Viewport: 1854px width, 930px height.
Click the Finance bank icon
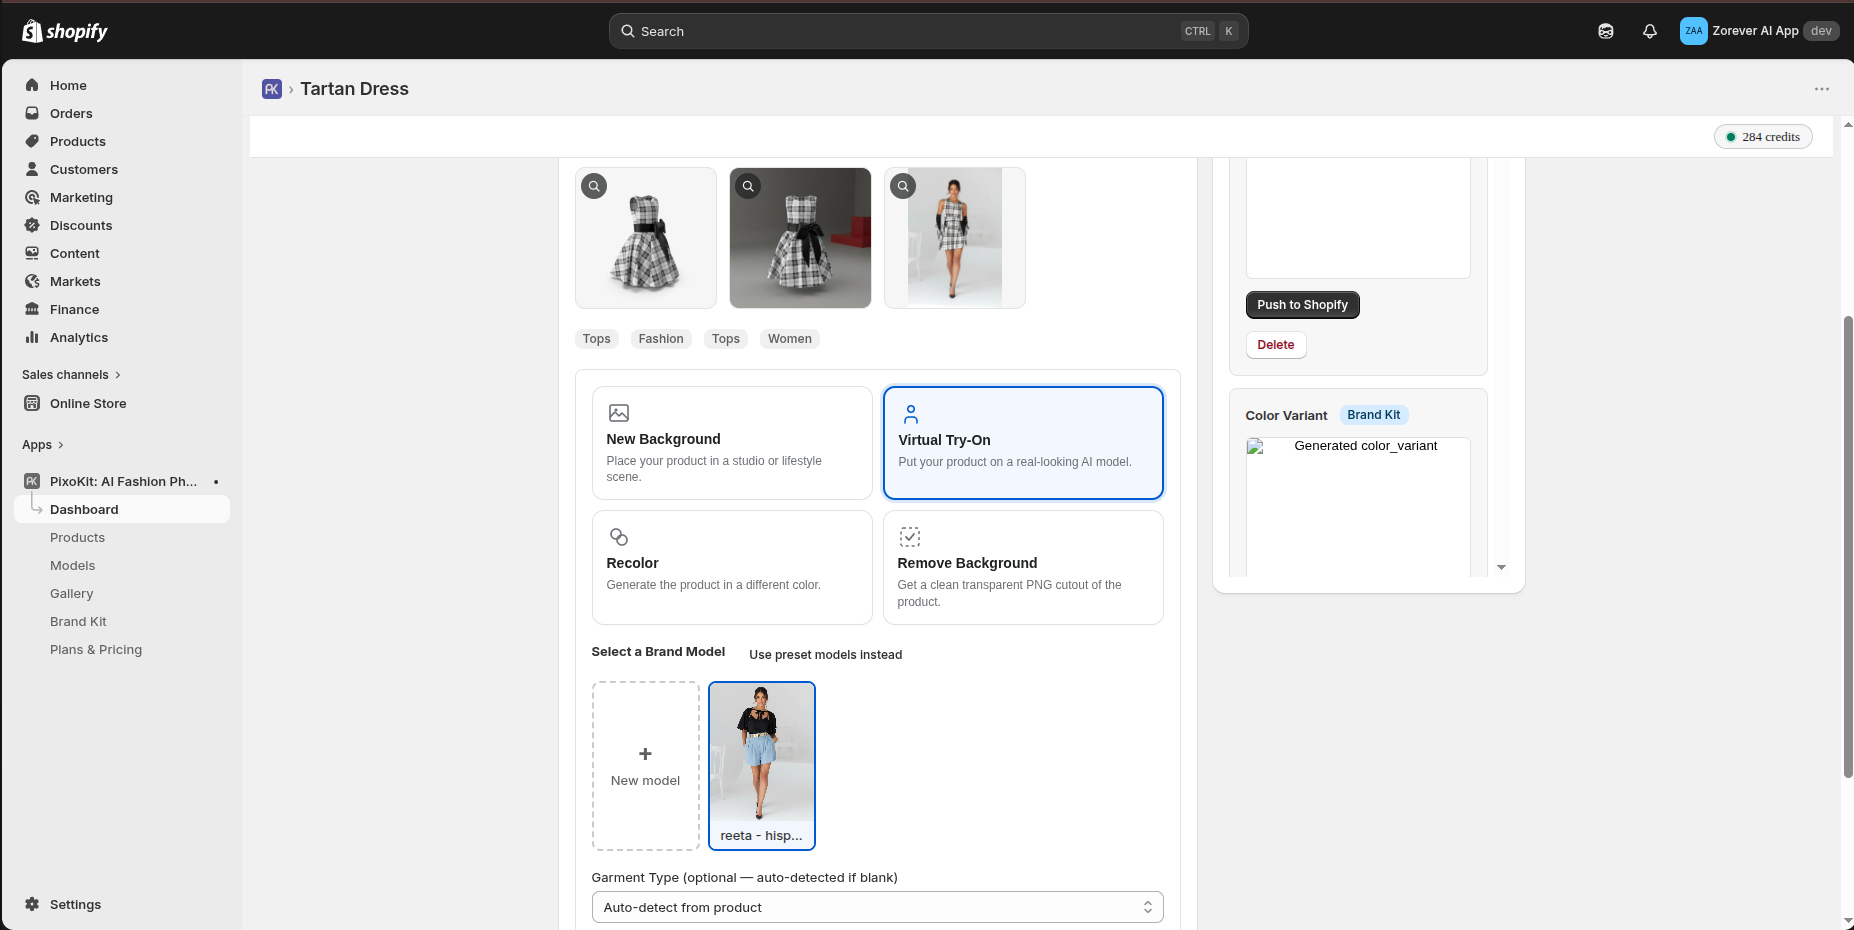(x=32, y=309)
